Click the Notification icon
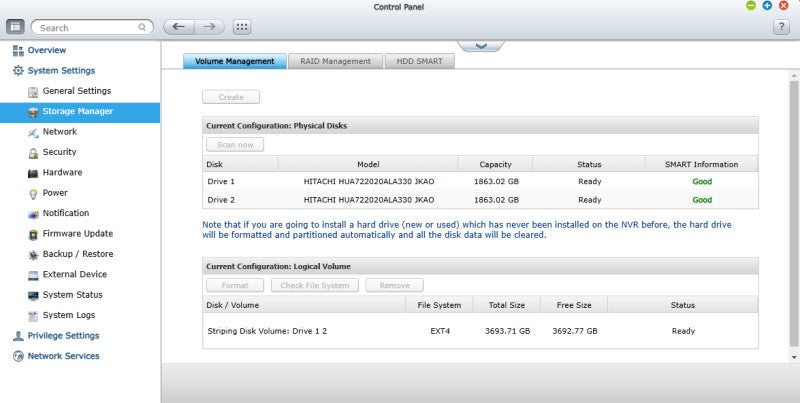Image resolution: width=800 pixels, height=403 pixels. pyautogui.click(x=33, y=214)
